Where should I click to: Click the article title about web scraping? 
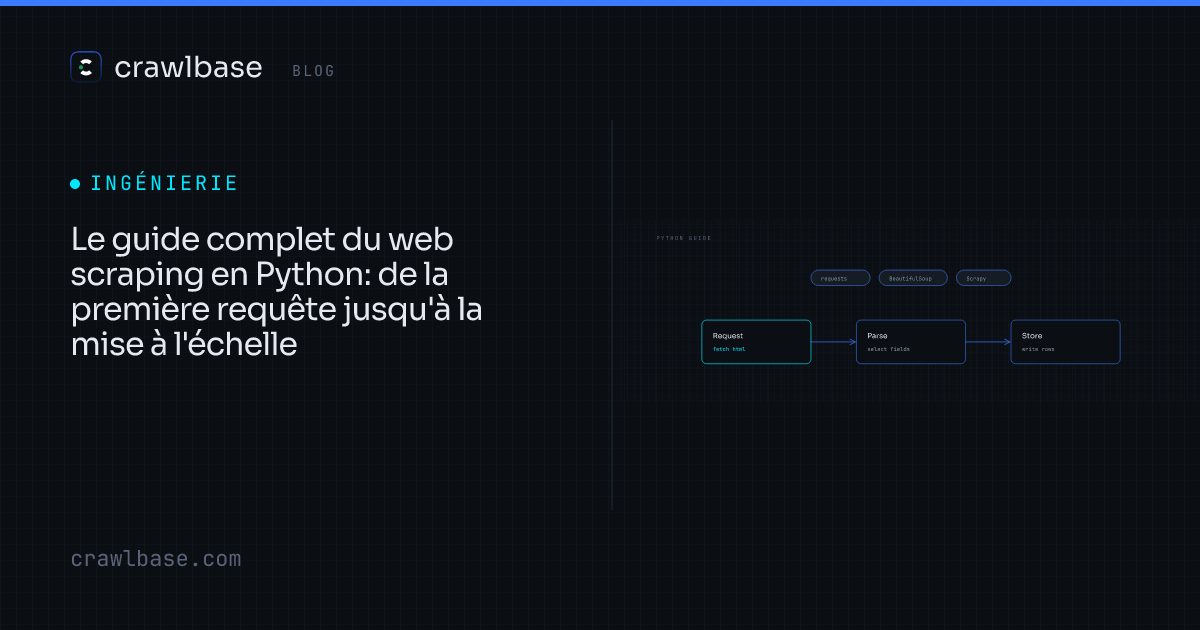pyautogui.click(x=277, y=292)
